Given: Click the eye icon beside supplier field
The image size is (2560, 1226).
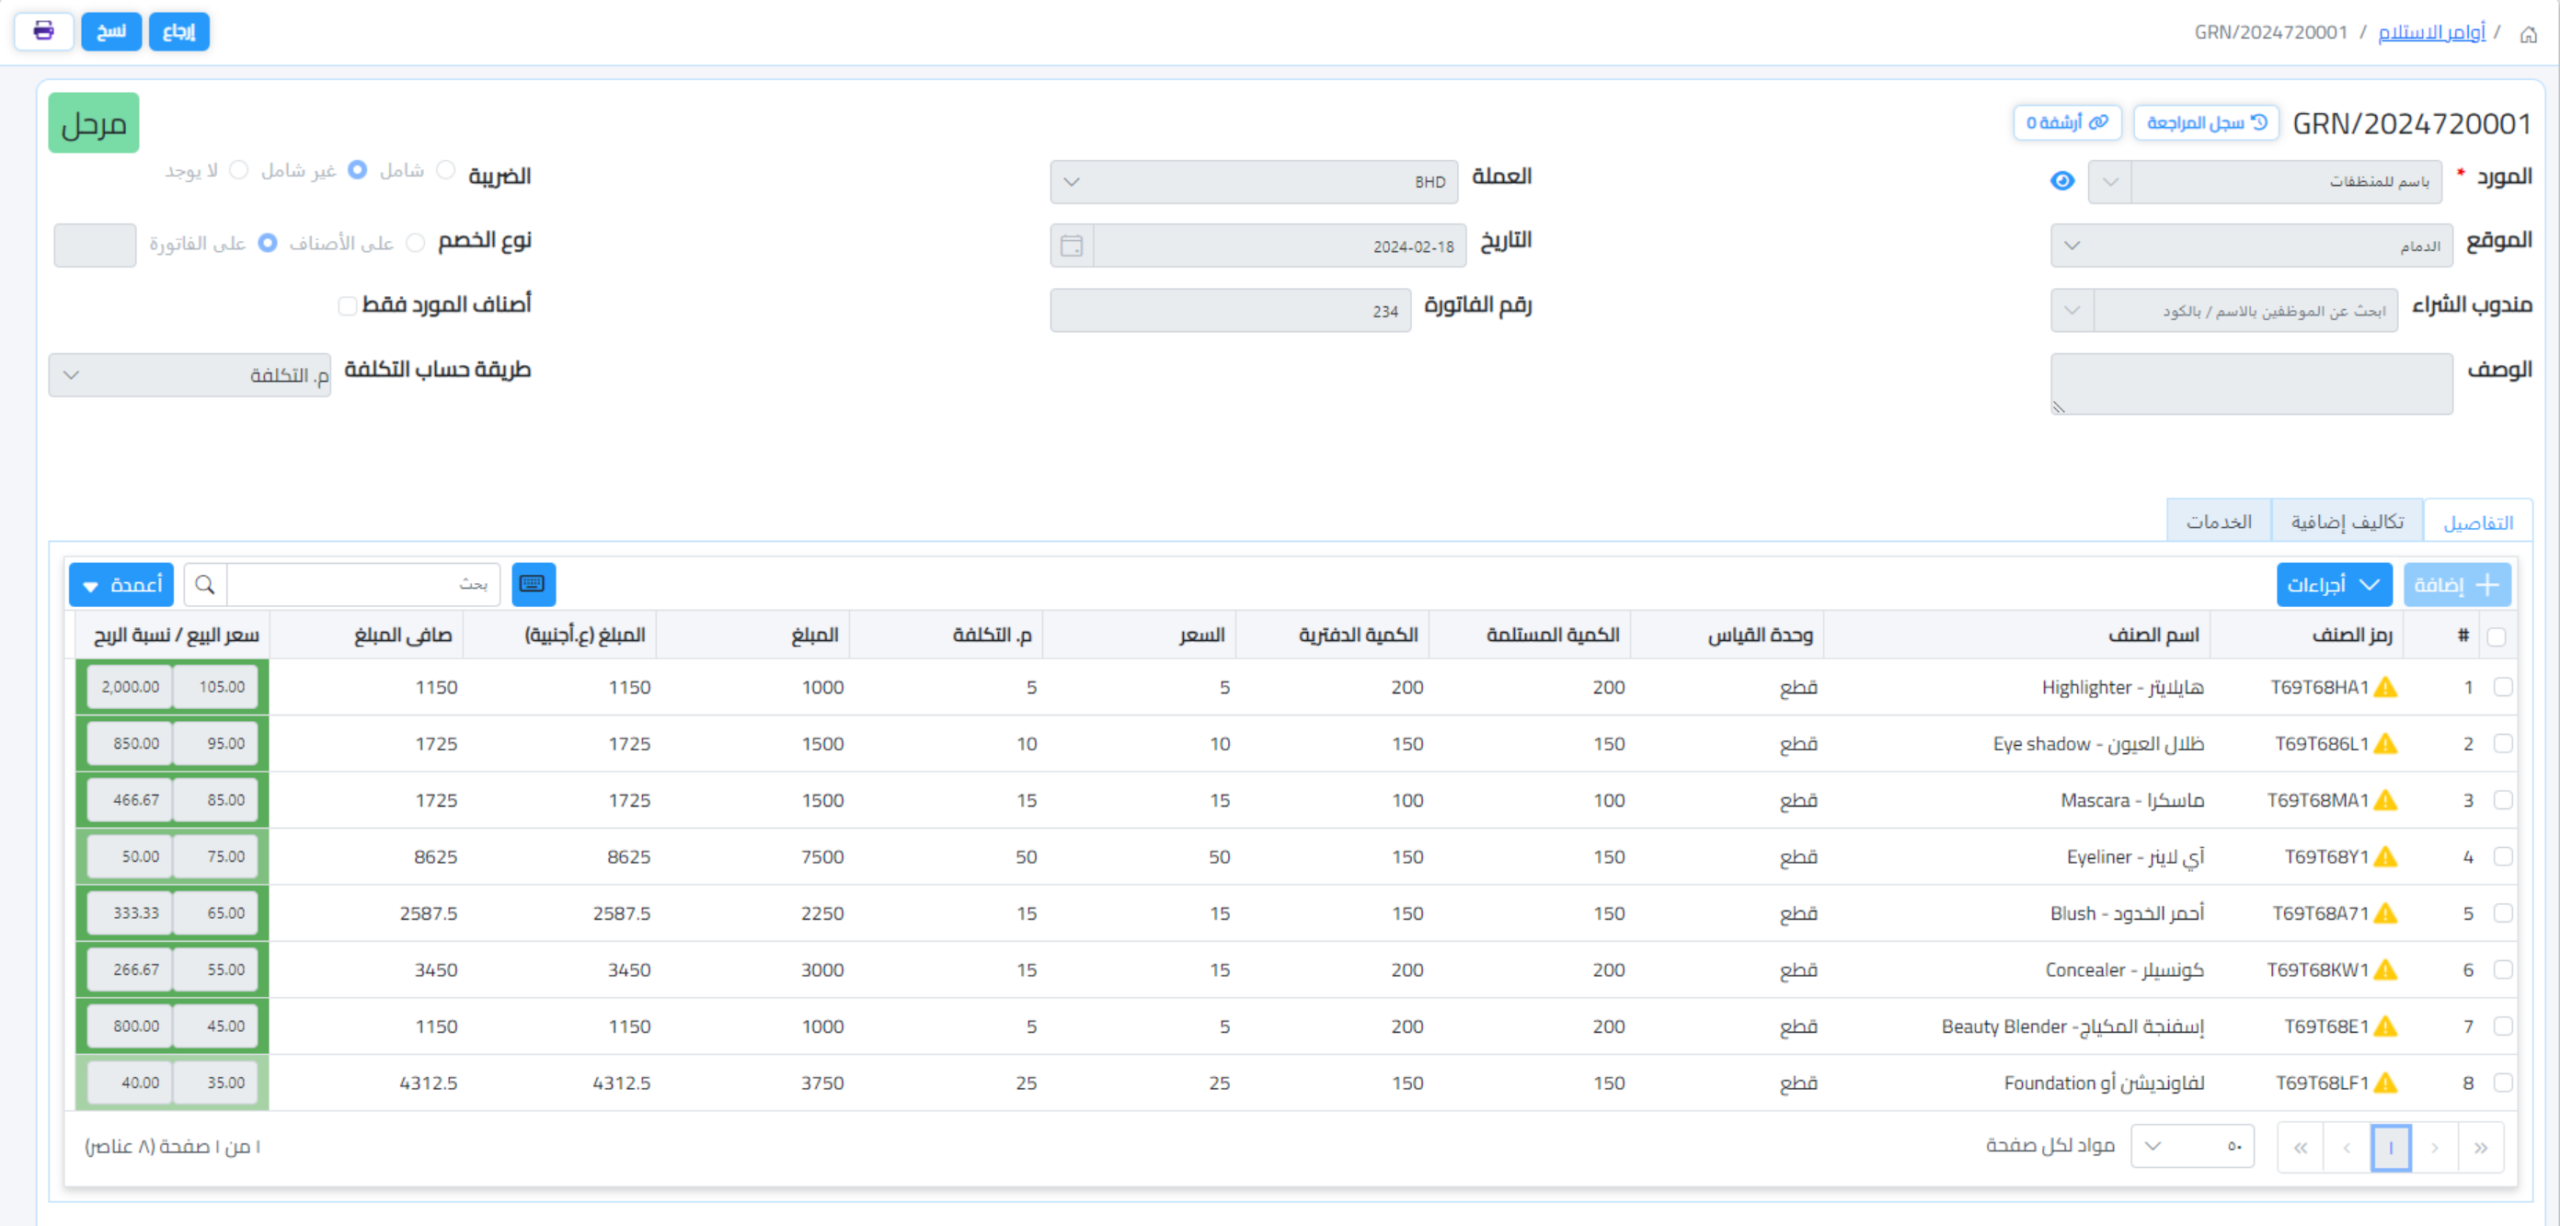Looking at the screenshot, I should coord(2062,181).
